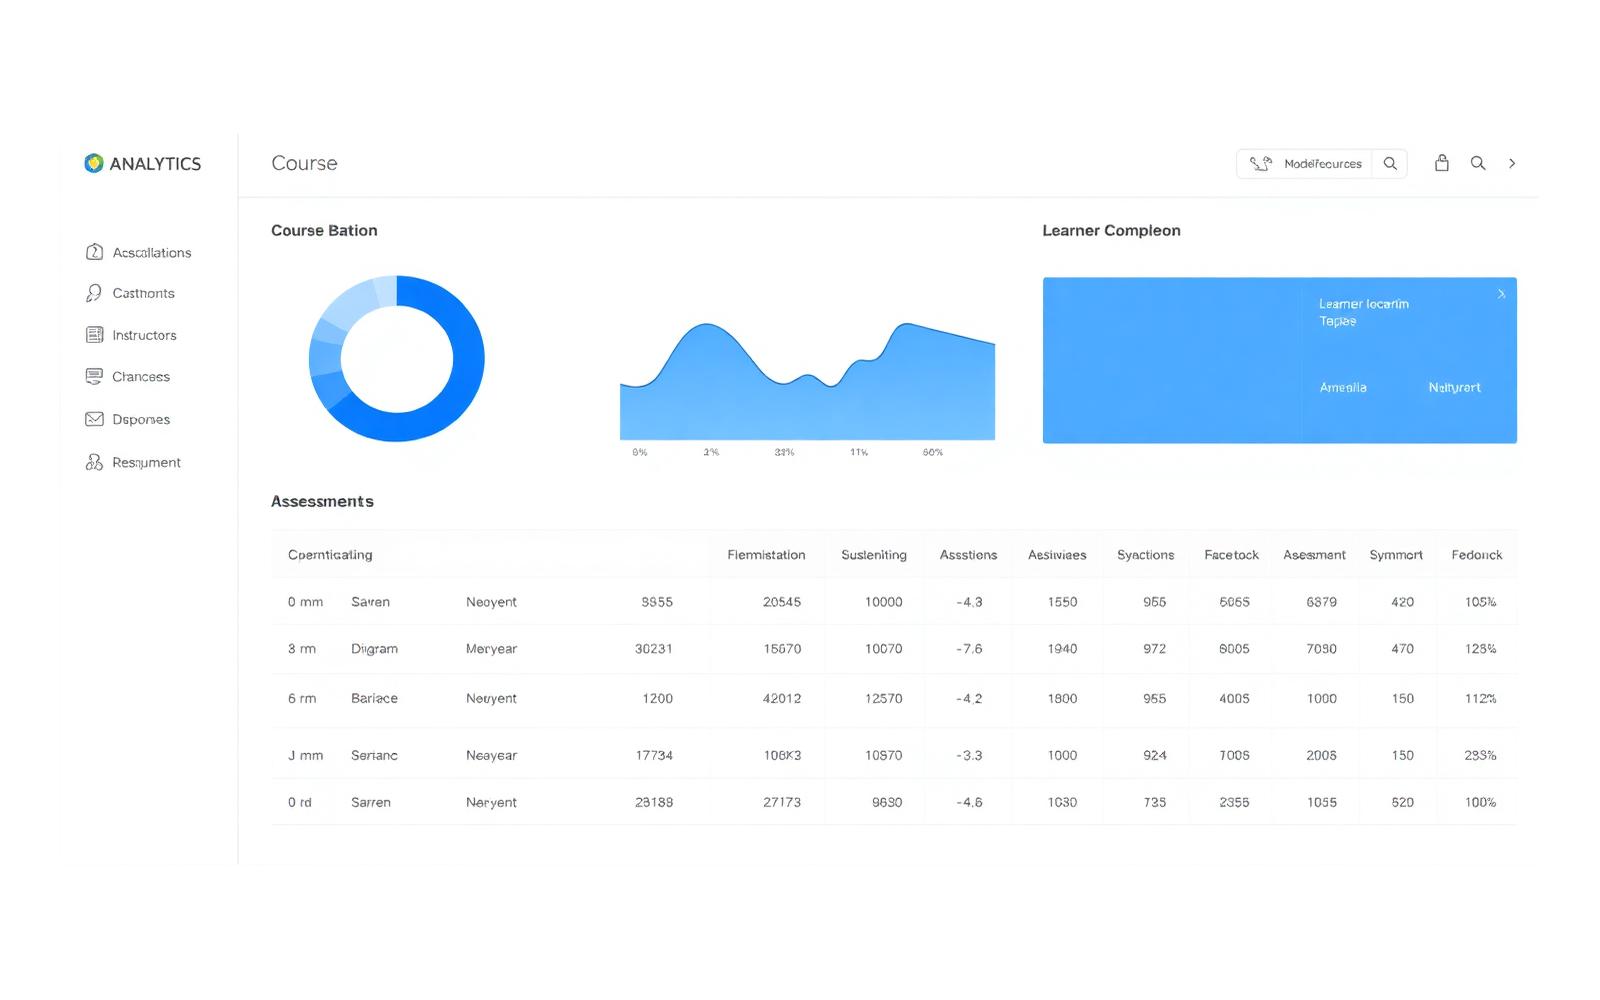Click the icon beside Modelfecurces
The image size is (1600, 1000).
click(1260, 163)
